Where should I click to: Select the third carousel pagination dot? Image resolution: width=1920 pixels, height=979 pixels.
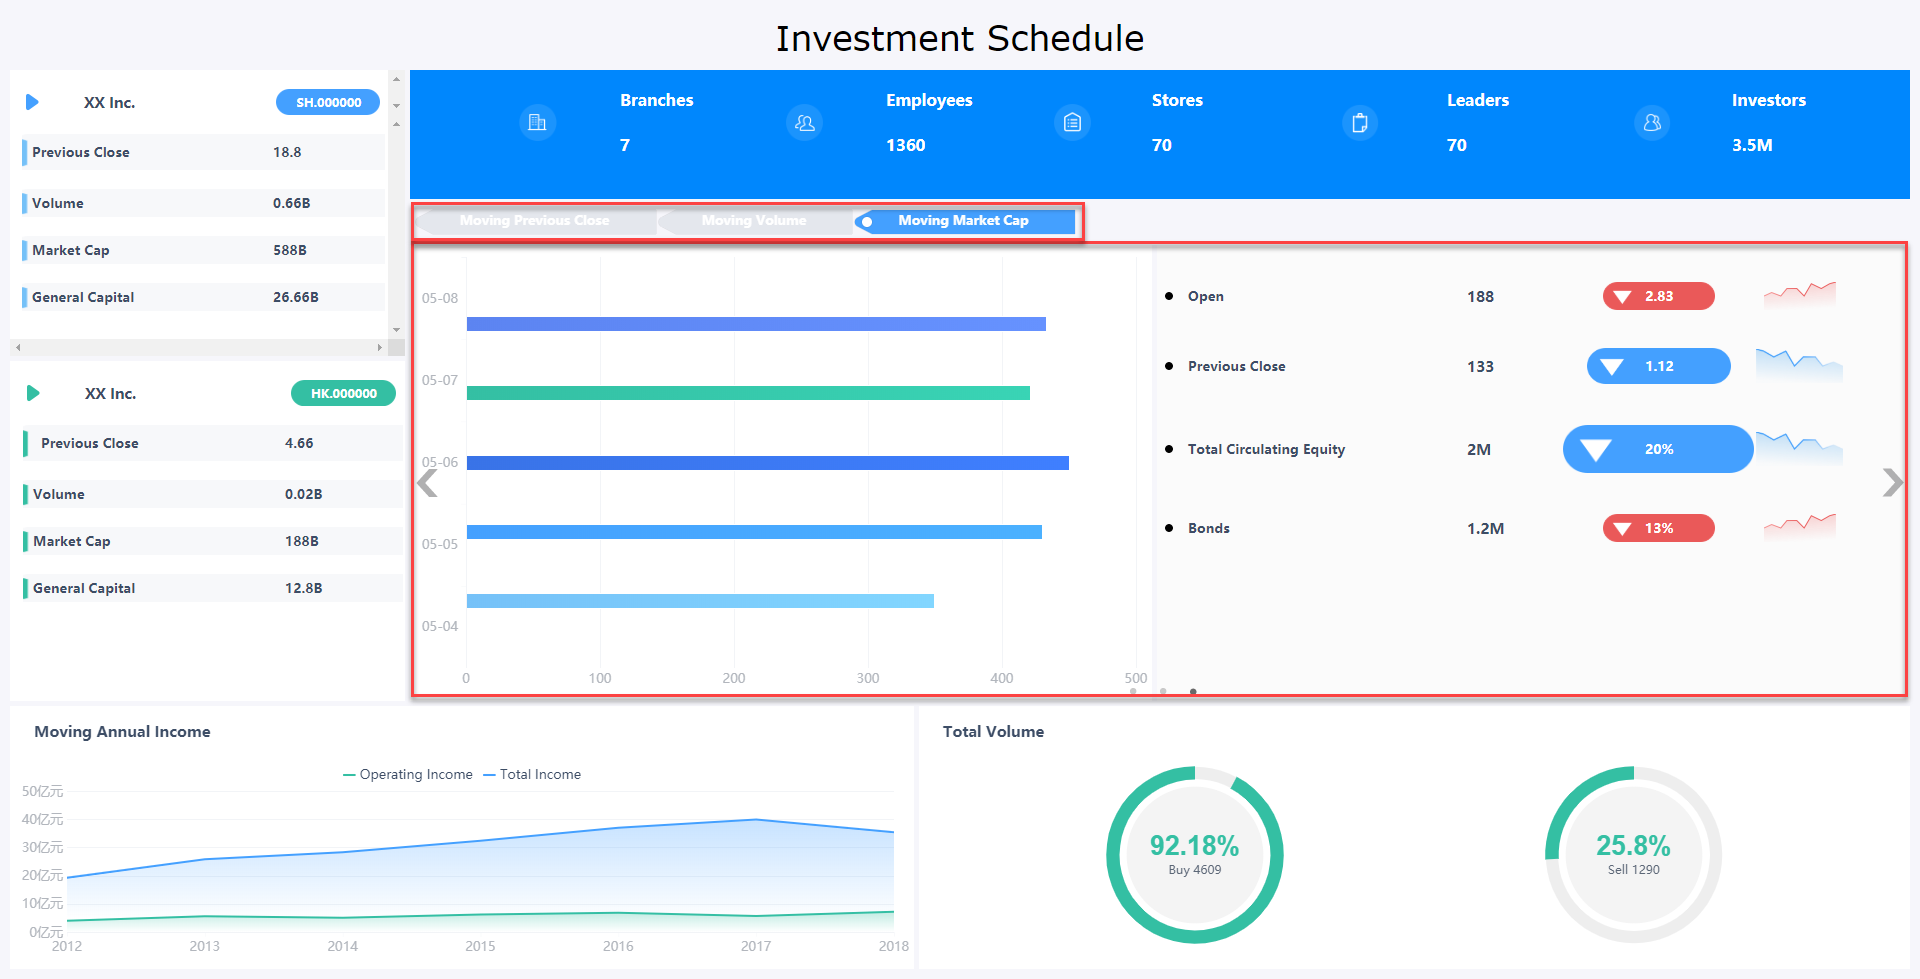pos(1193,691)
